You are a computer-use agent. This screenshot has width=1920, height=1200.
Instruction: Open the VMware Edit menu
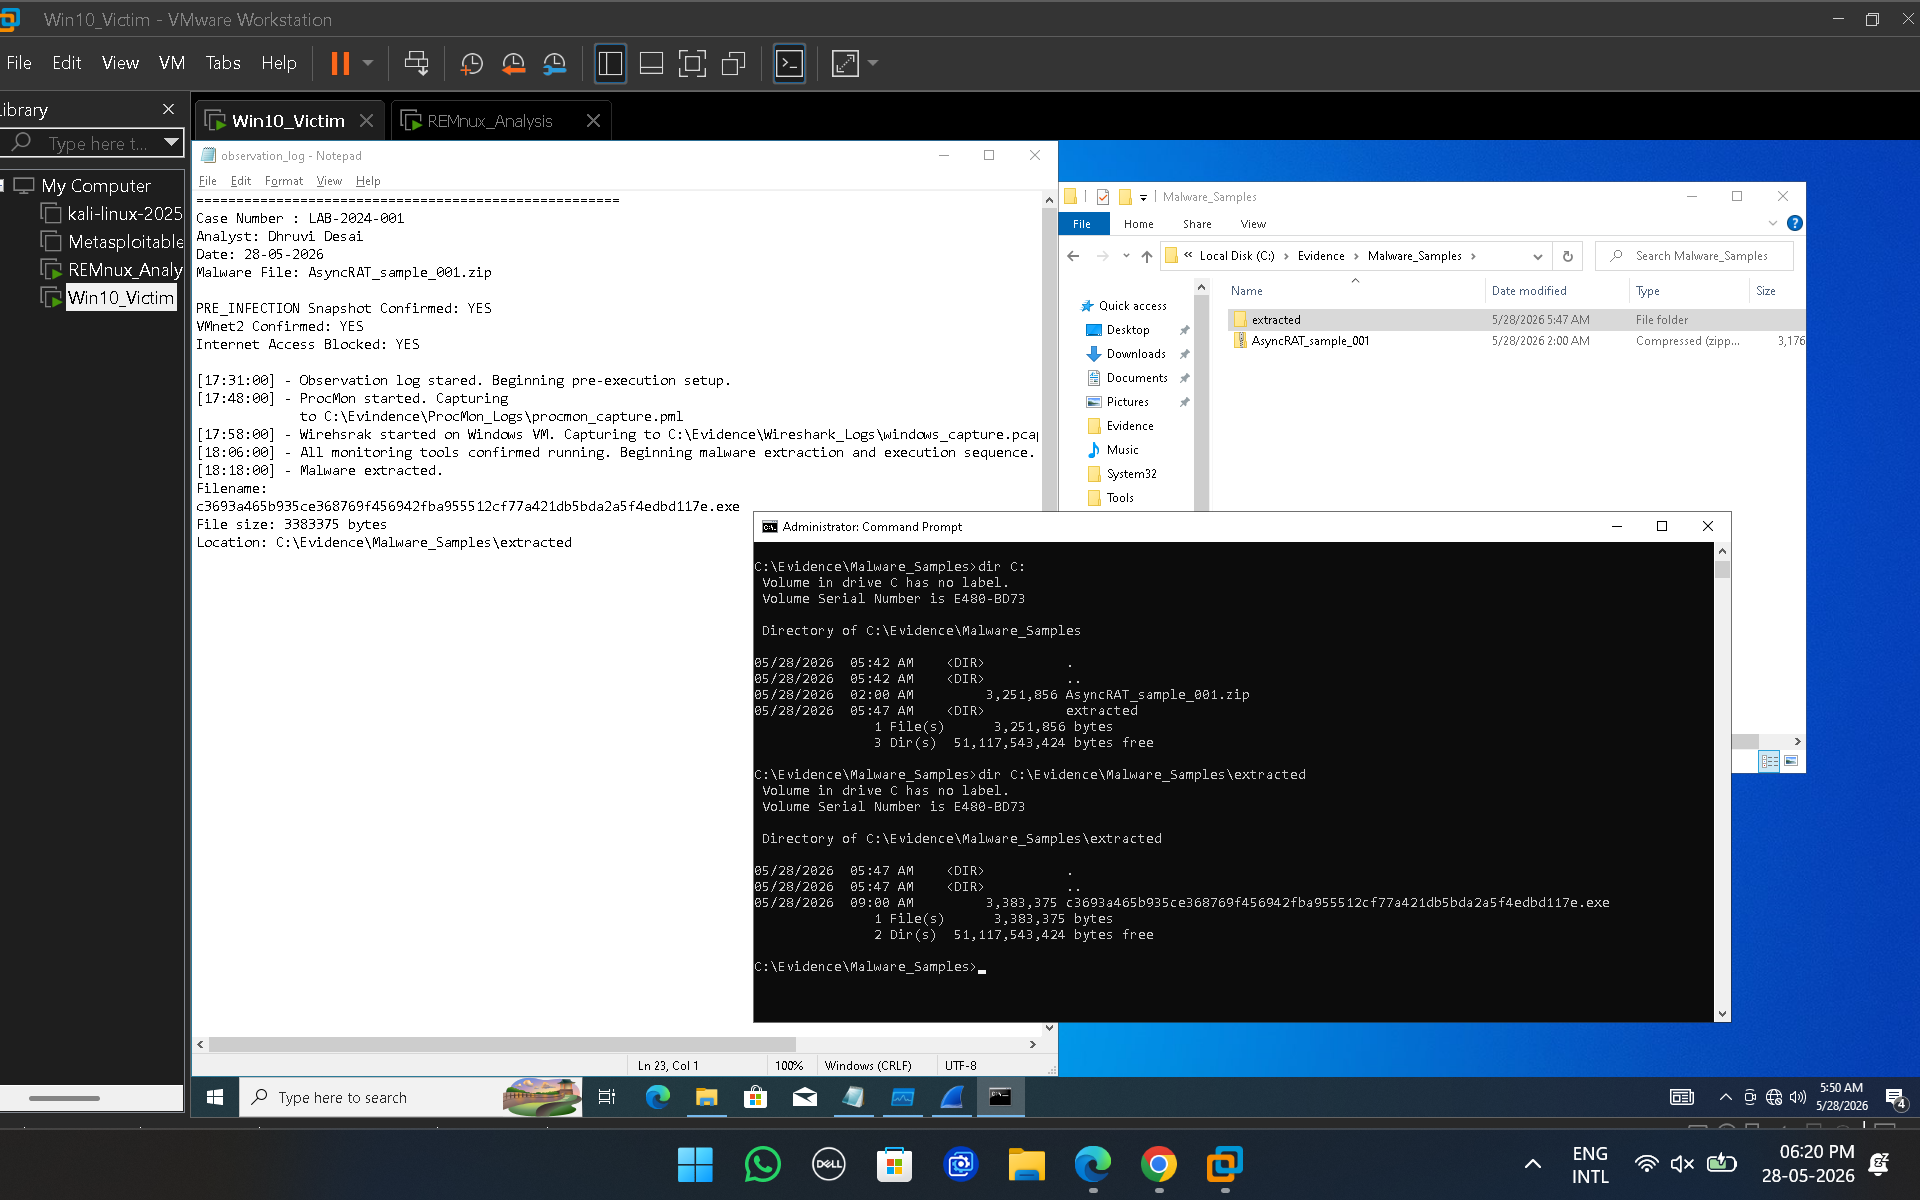pyautogui.click(x=67, y=63)
